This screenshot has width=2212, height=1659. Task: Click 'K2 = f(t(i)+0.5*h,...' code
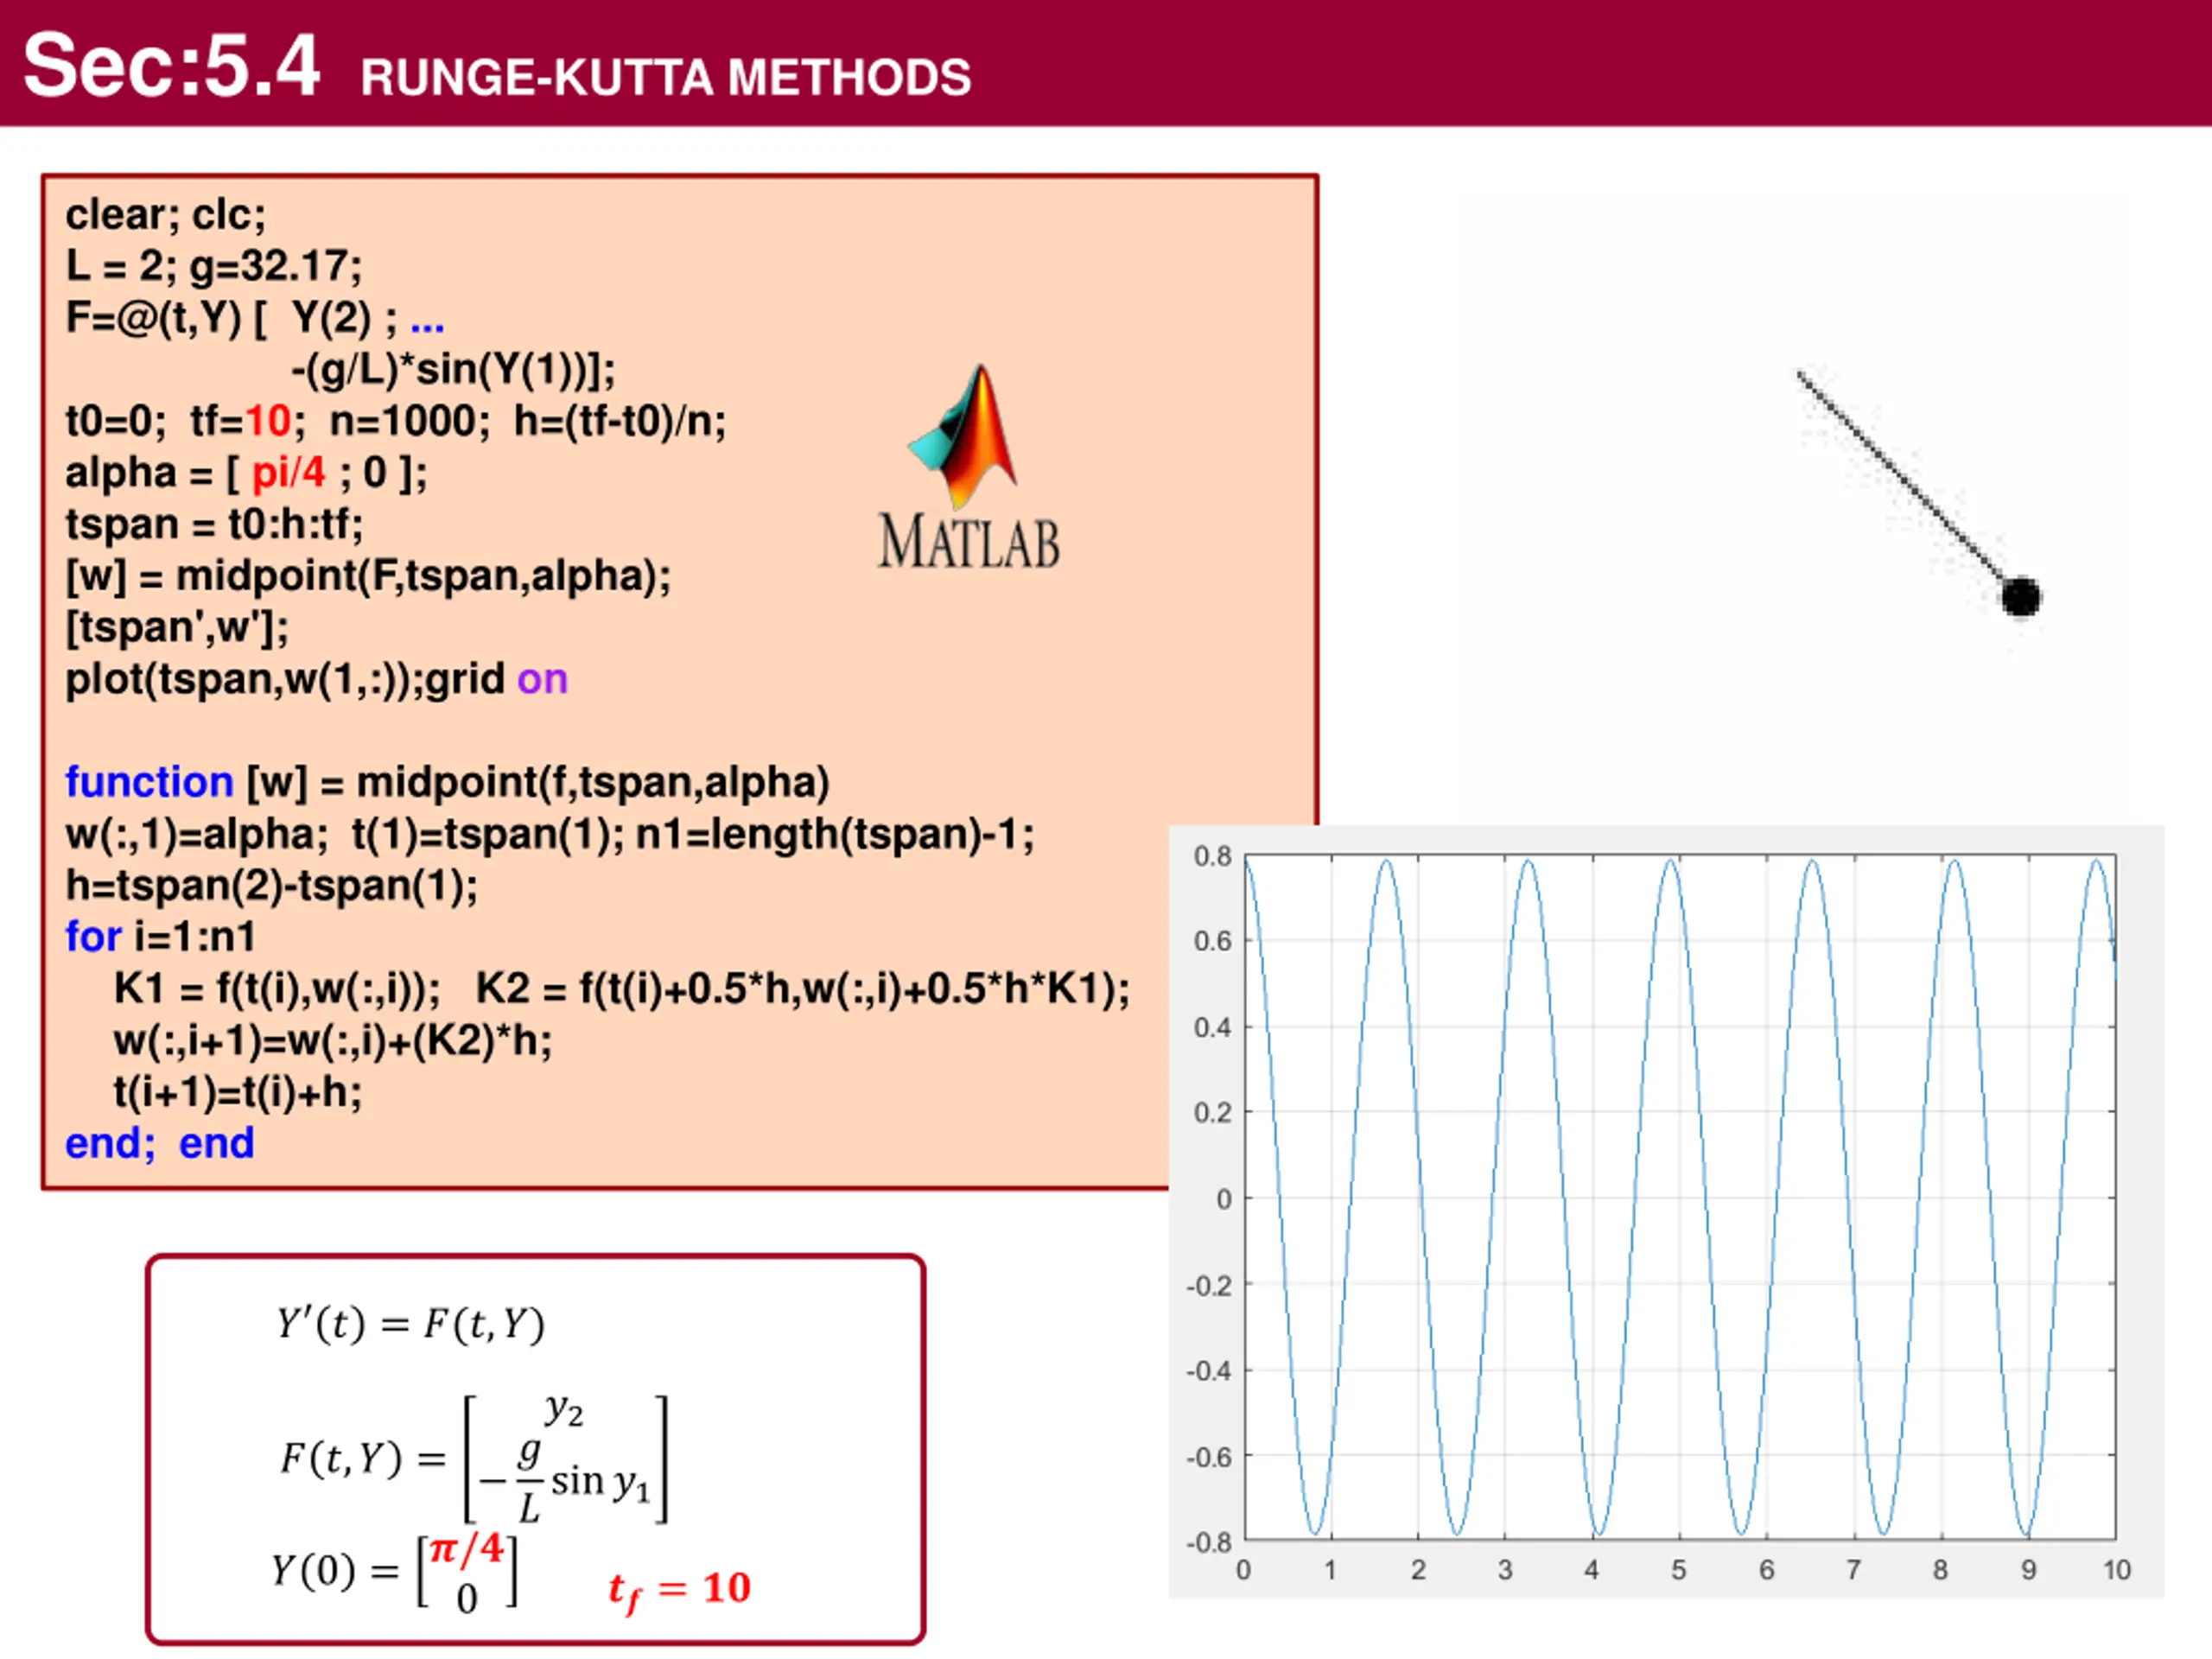point(803,989)
